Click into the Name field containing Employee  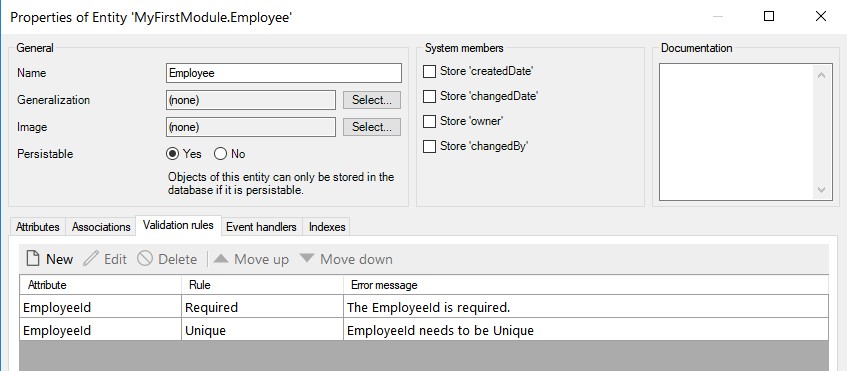pyautogui.click(x=284, y=73)
